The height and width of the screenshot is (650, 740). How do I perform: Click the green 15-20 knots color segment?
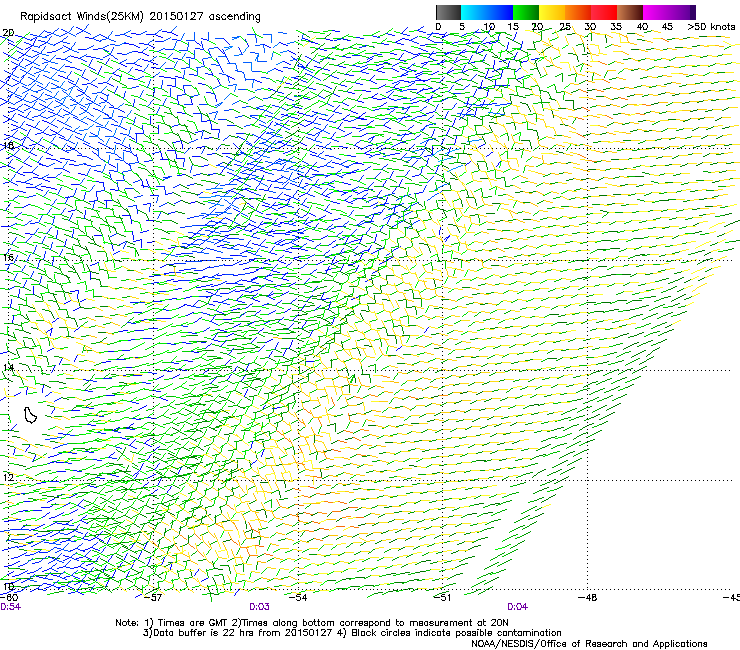(x=526, y=12)
